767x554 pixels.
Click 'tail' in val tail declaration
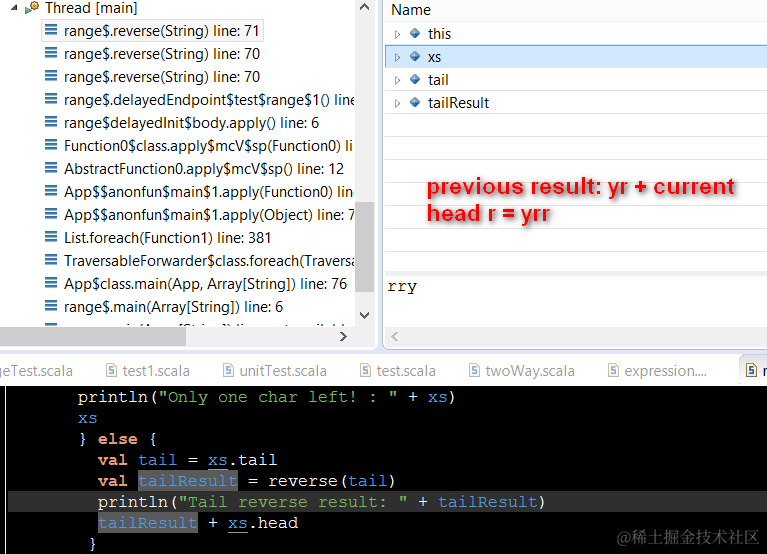coord(158,460)
